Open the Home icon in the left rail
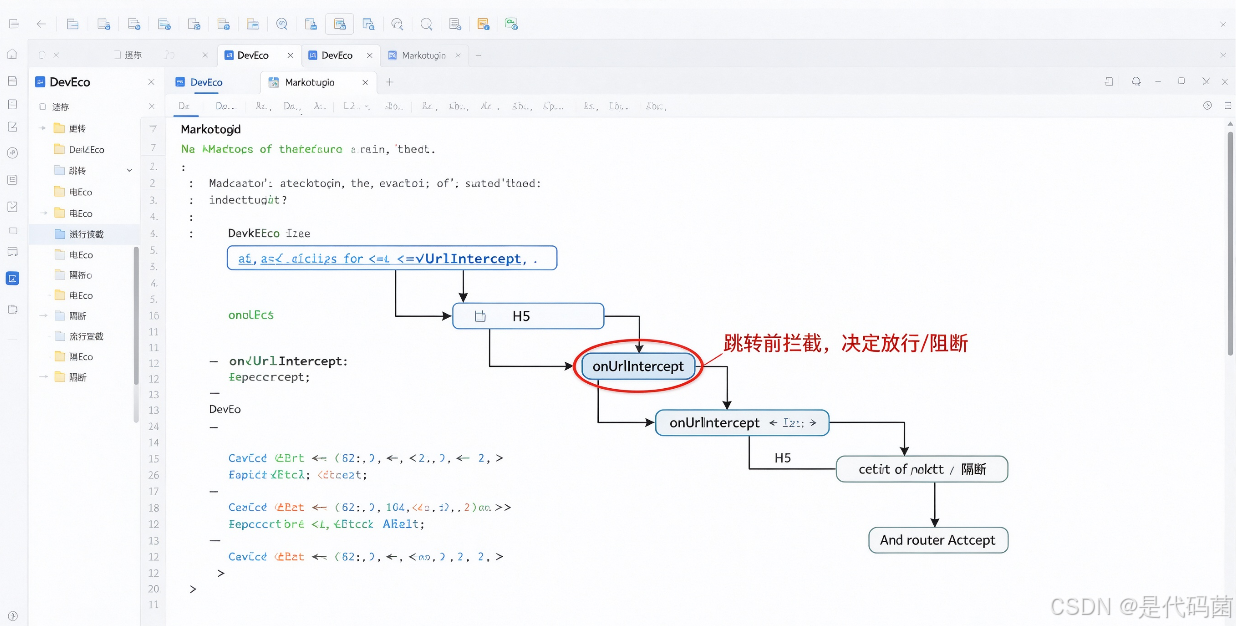The height and width of the screenshot is (626, 1237). 12,55
